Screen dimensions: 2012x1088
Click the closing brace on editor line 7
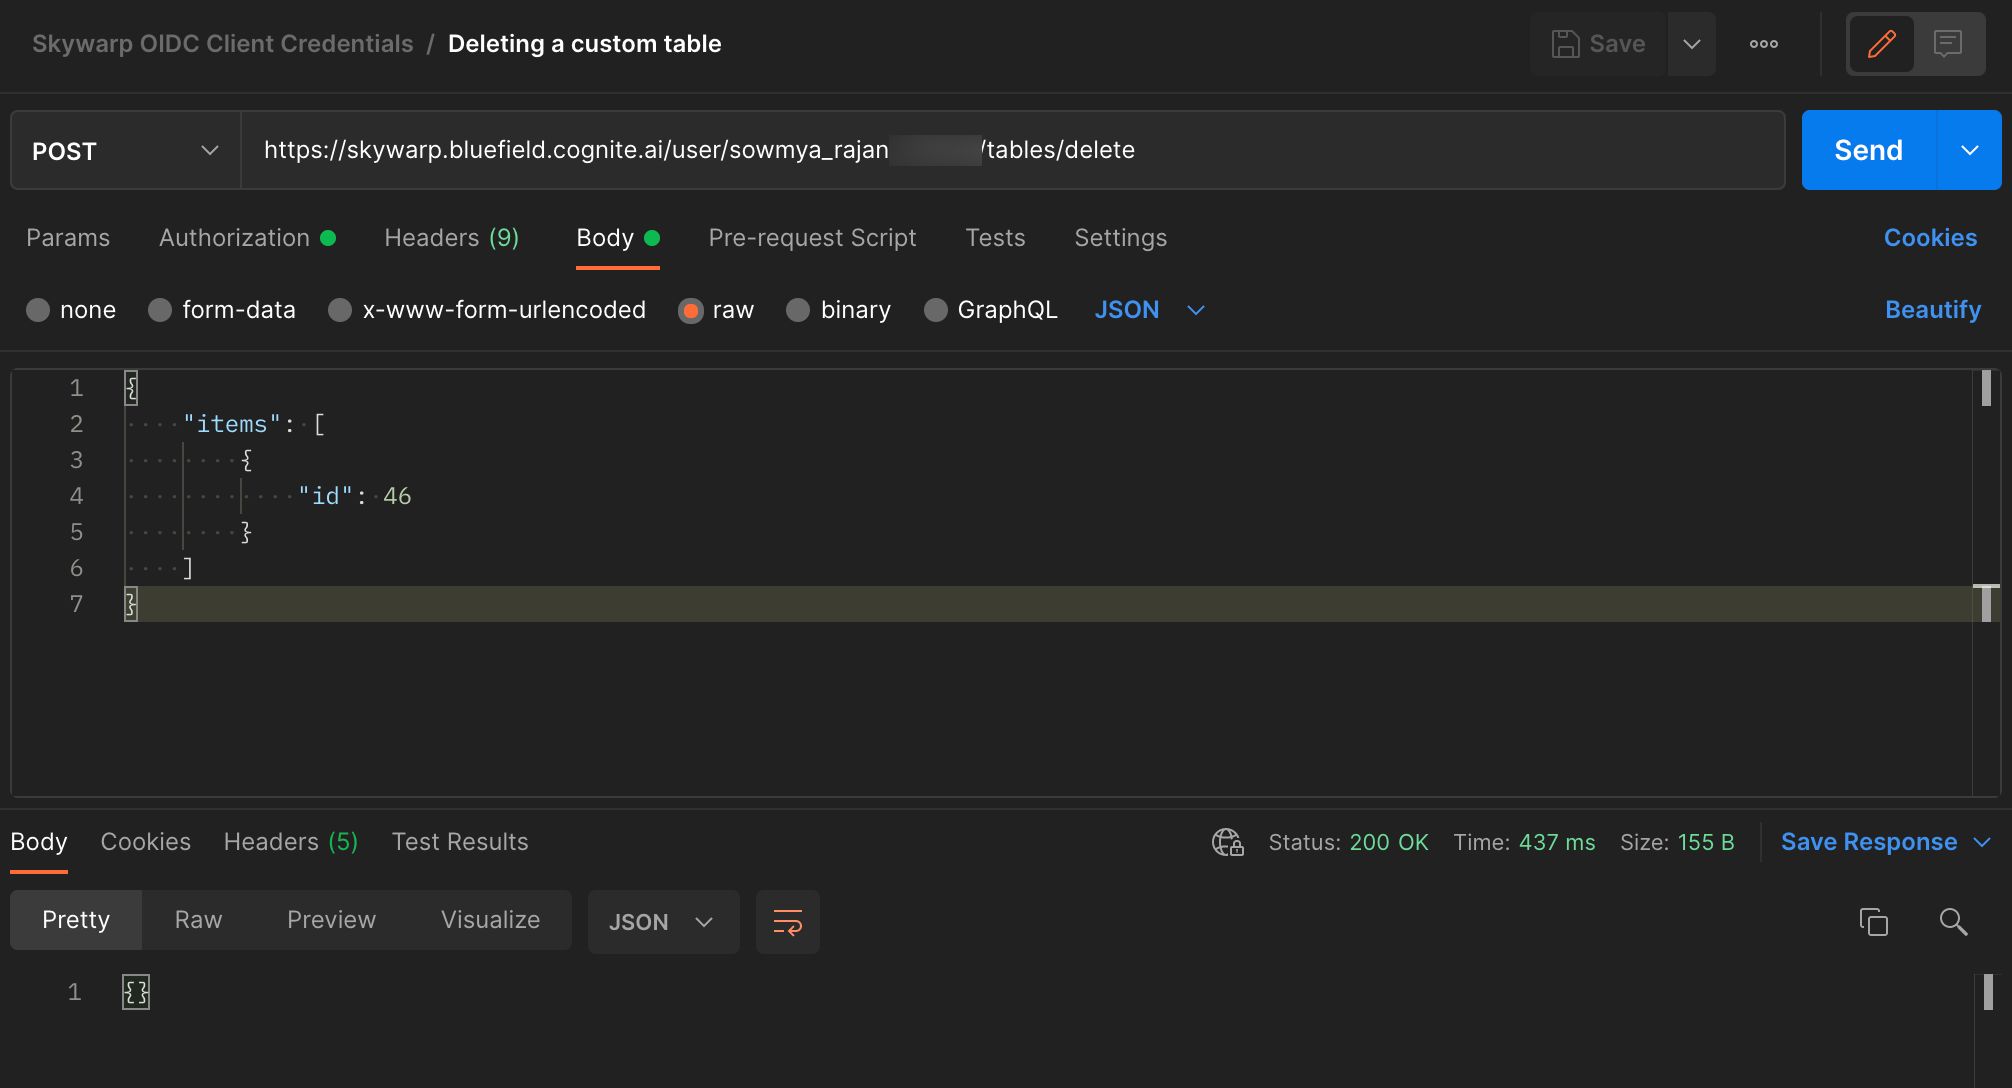pos(131,604)
